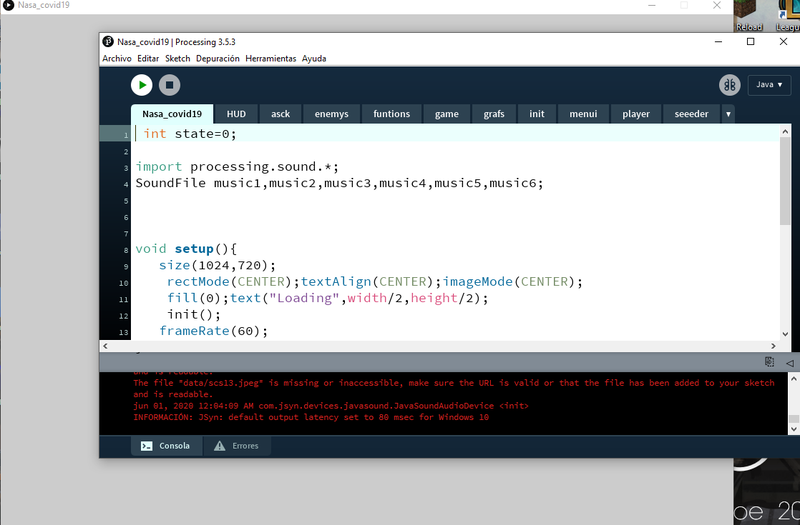Open the asck tab
This screenshot has height=525, width=800.
[281, 114]
